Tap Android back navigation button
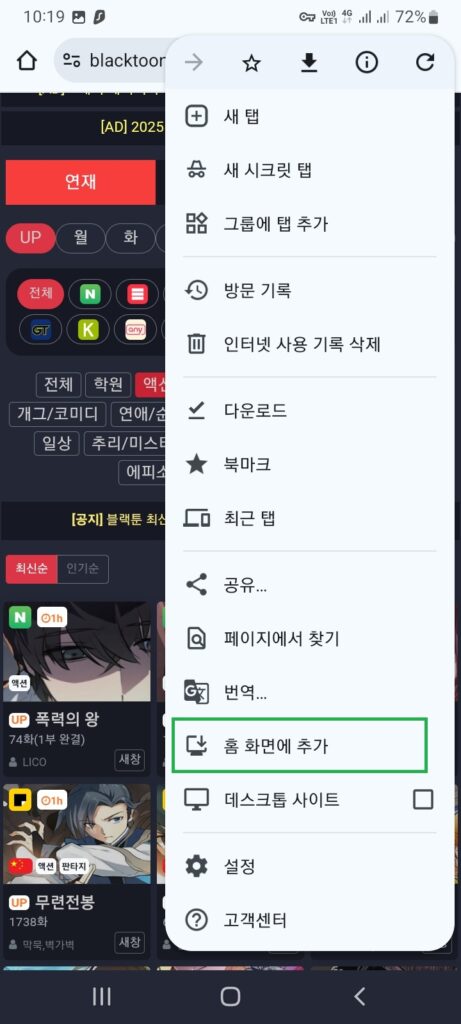The height and width of the screenshot is (1024, 461). point(358,996)
